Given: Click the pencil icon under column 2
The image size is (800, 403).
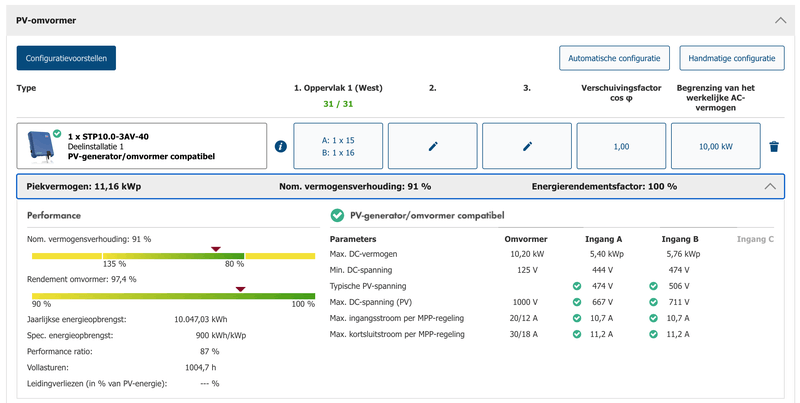Looking at the screenshot, I should pos(433,146).
